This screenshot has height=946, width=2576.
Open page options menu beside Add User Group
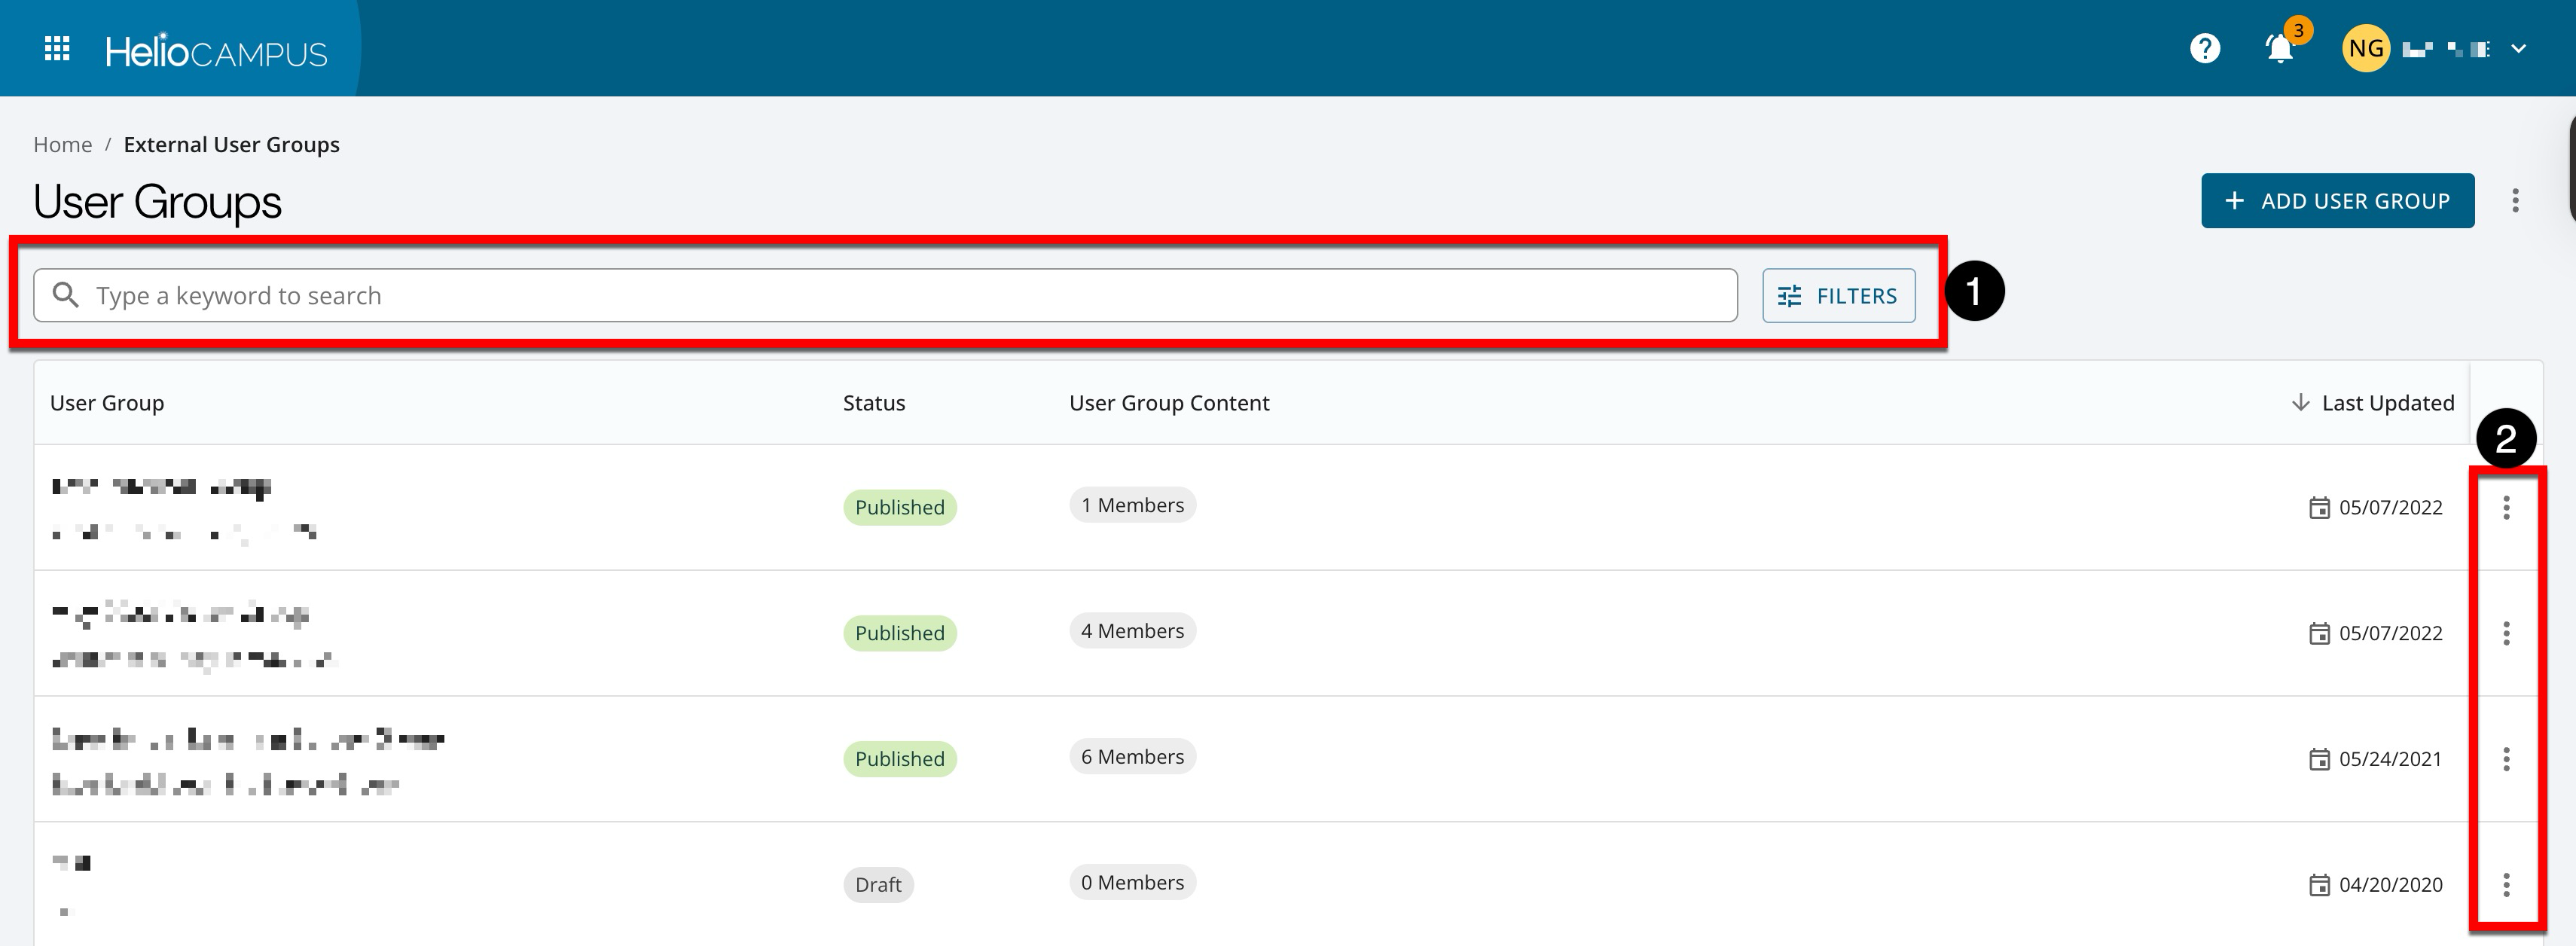[x=2515, y=201]
